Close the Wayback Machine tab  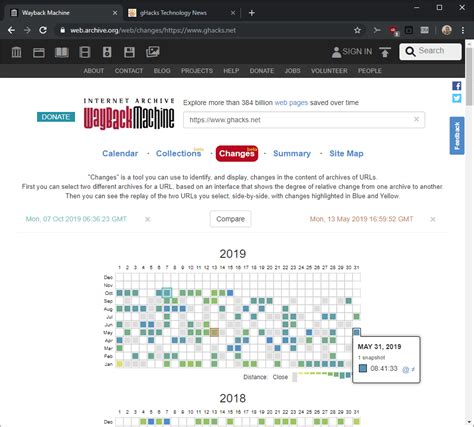click(x=115, y=13)
